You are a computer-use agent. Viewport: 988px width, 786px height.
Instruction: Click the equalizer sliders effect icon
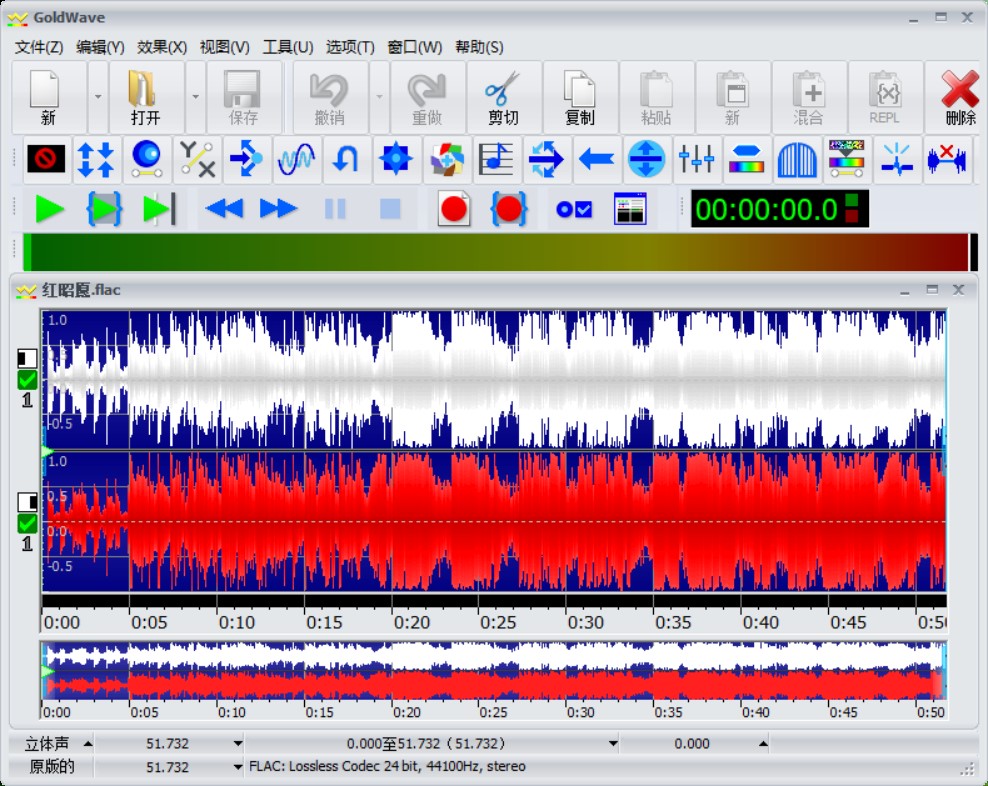(696, 159)
